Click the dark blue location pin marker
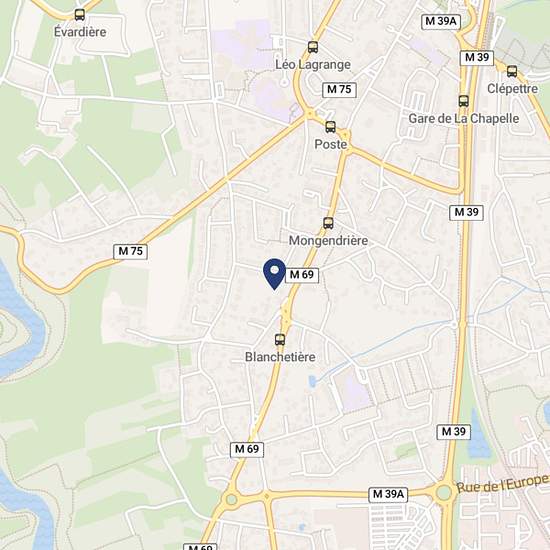 click(275, 274)
